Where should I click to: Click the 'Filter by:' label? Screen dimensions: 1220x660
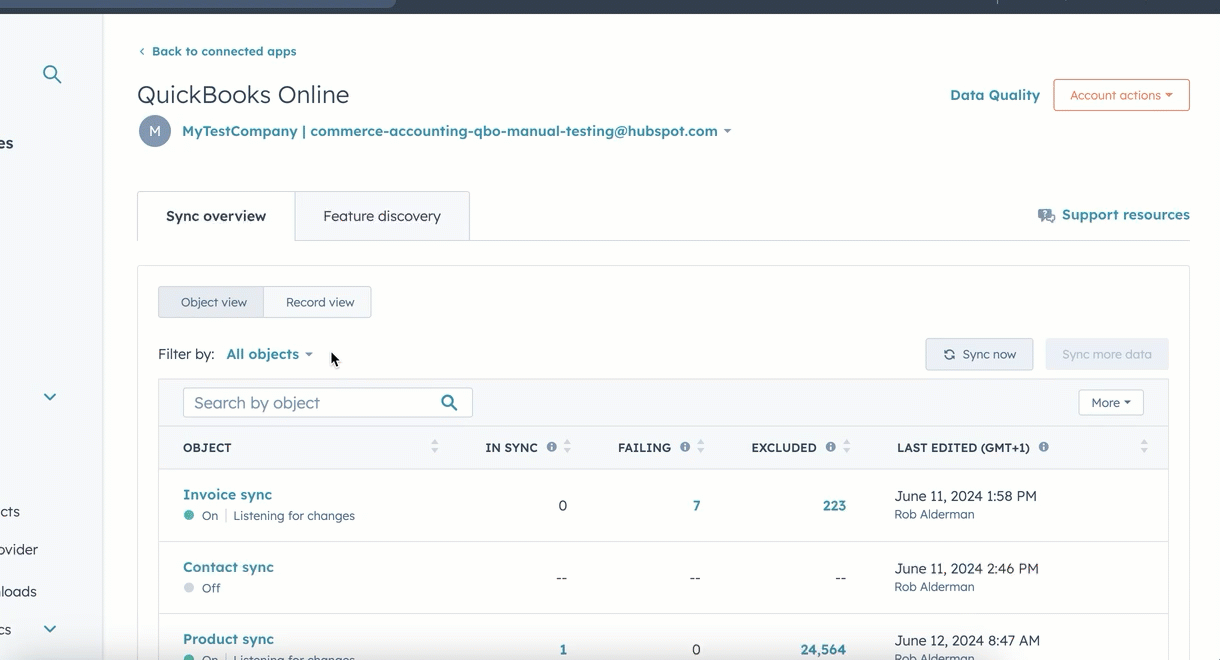coord(186,354)
